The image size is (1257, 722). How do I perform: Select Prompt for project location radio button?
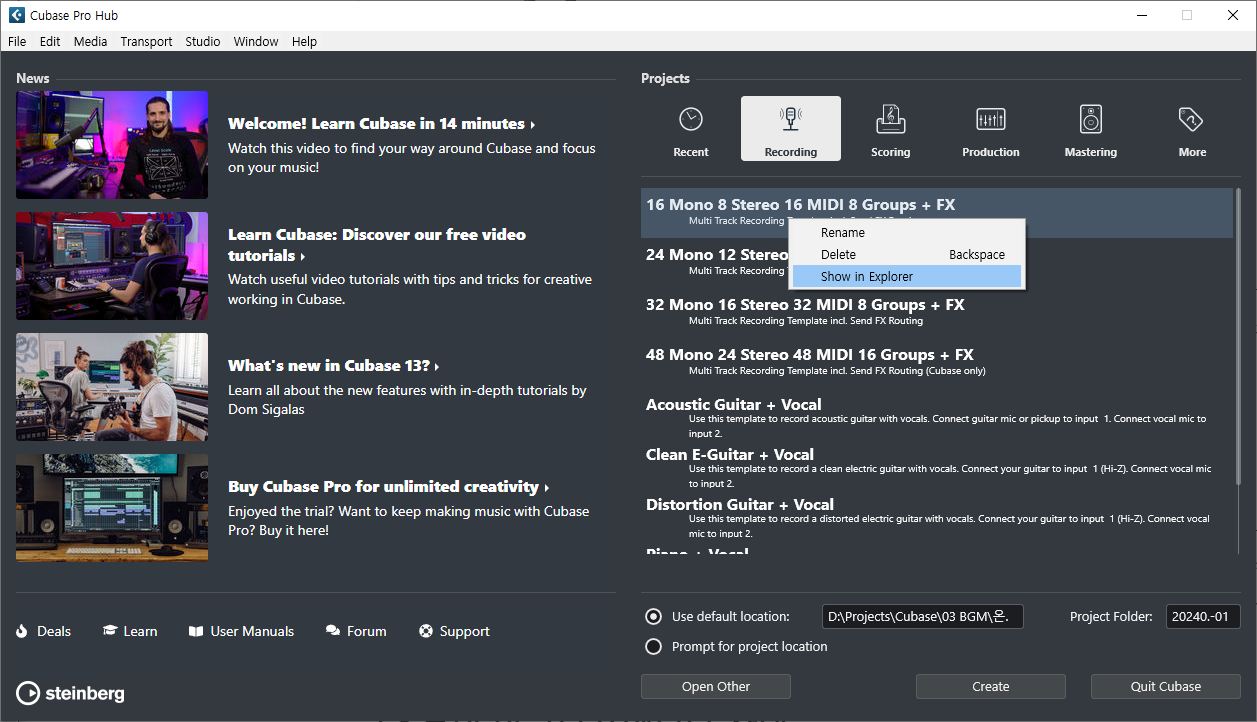point(654,647)
